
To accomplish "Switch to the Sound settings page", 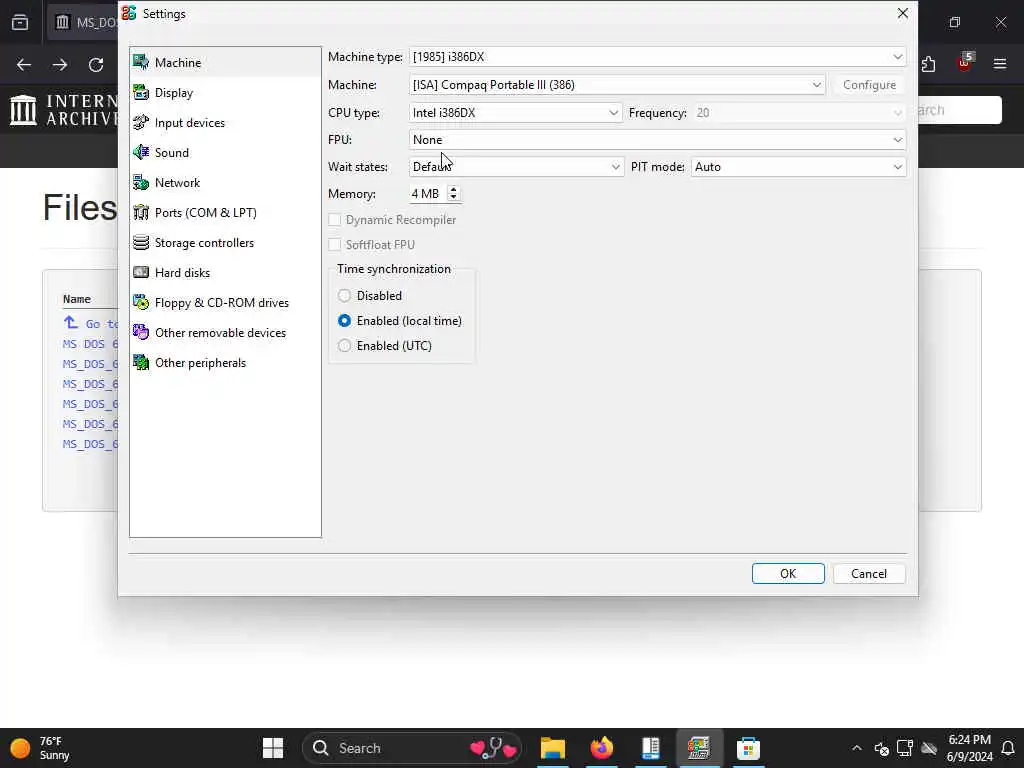I will (x=172, y=153).
